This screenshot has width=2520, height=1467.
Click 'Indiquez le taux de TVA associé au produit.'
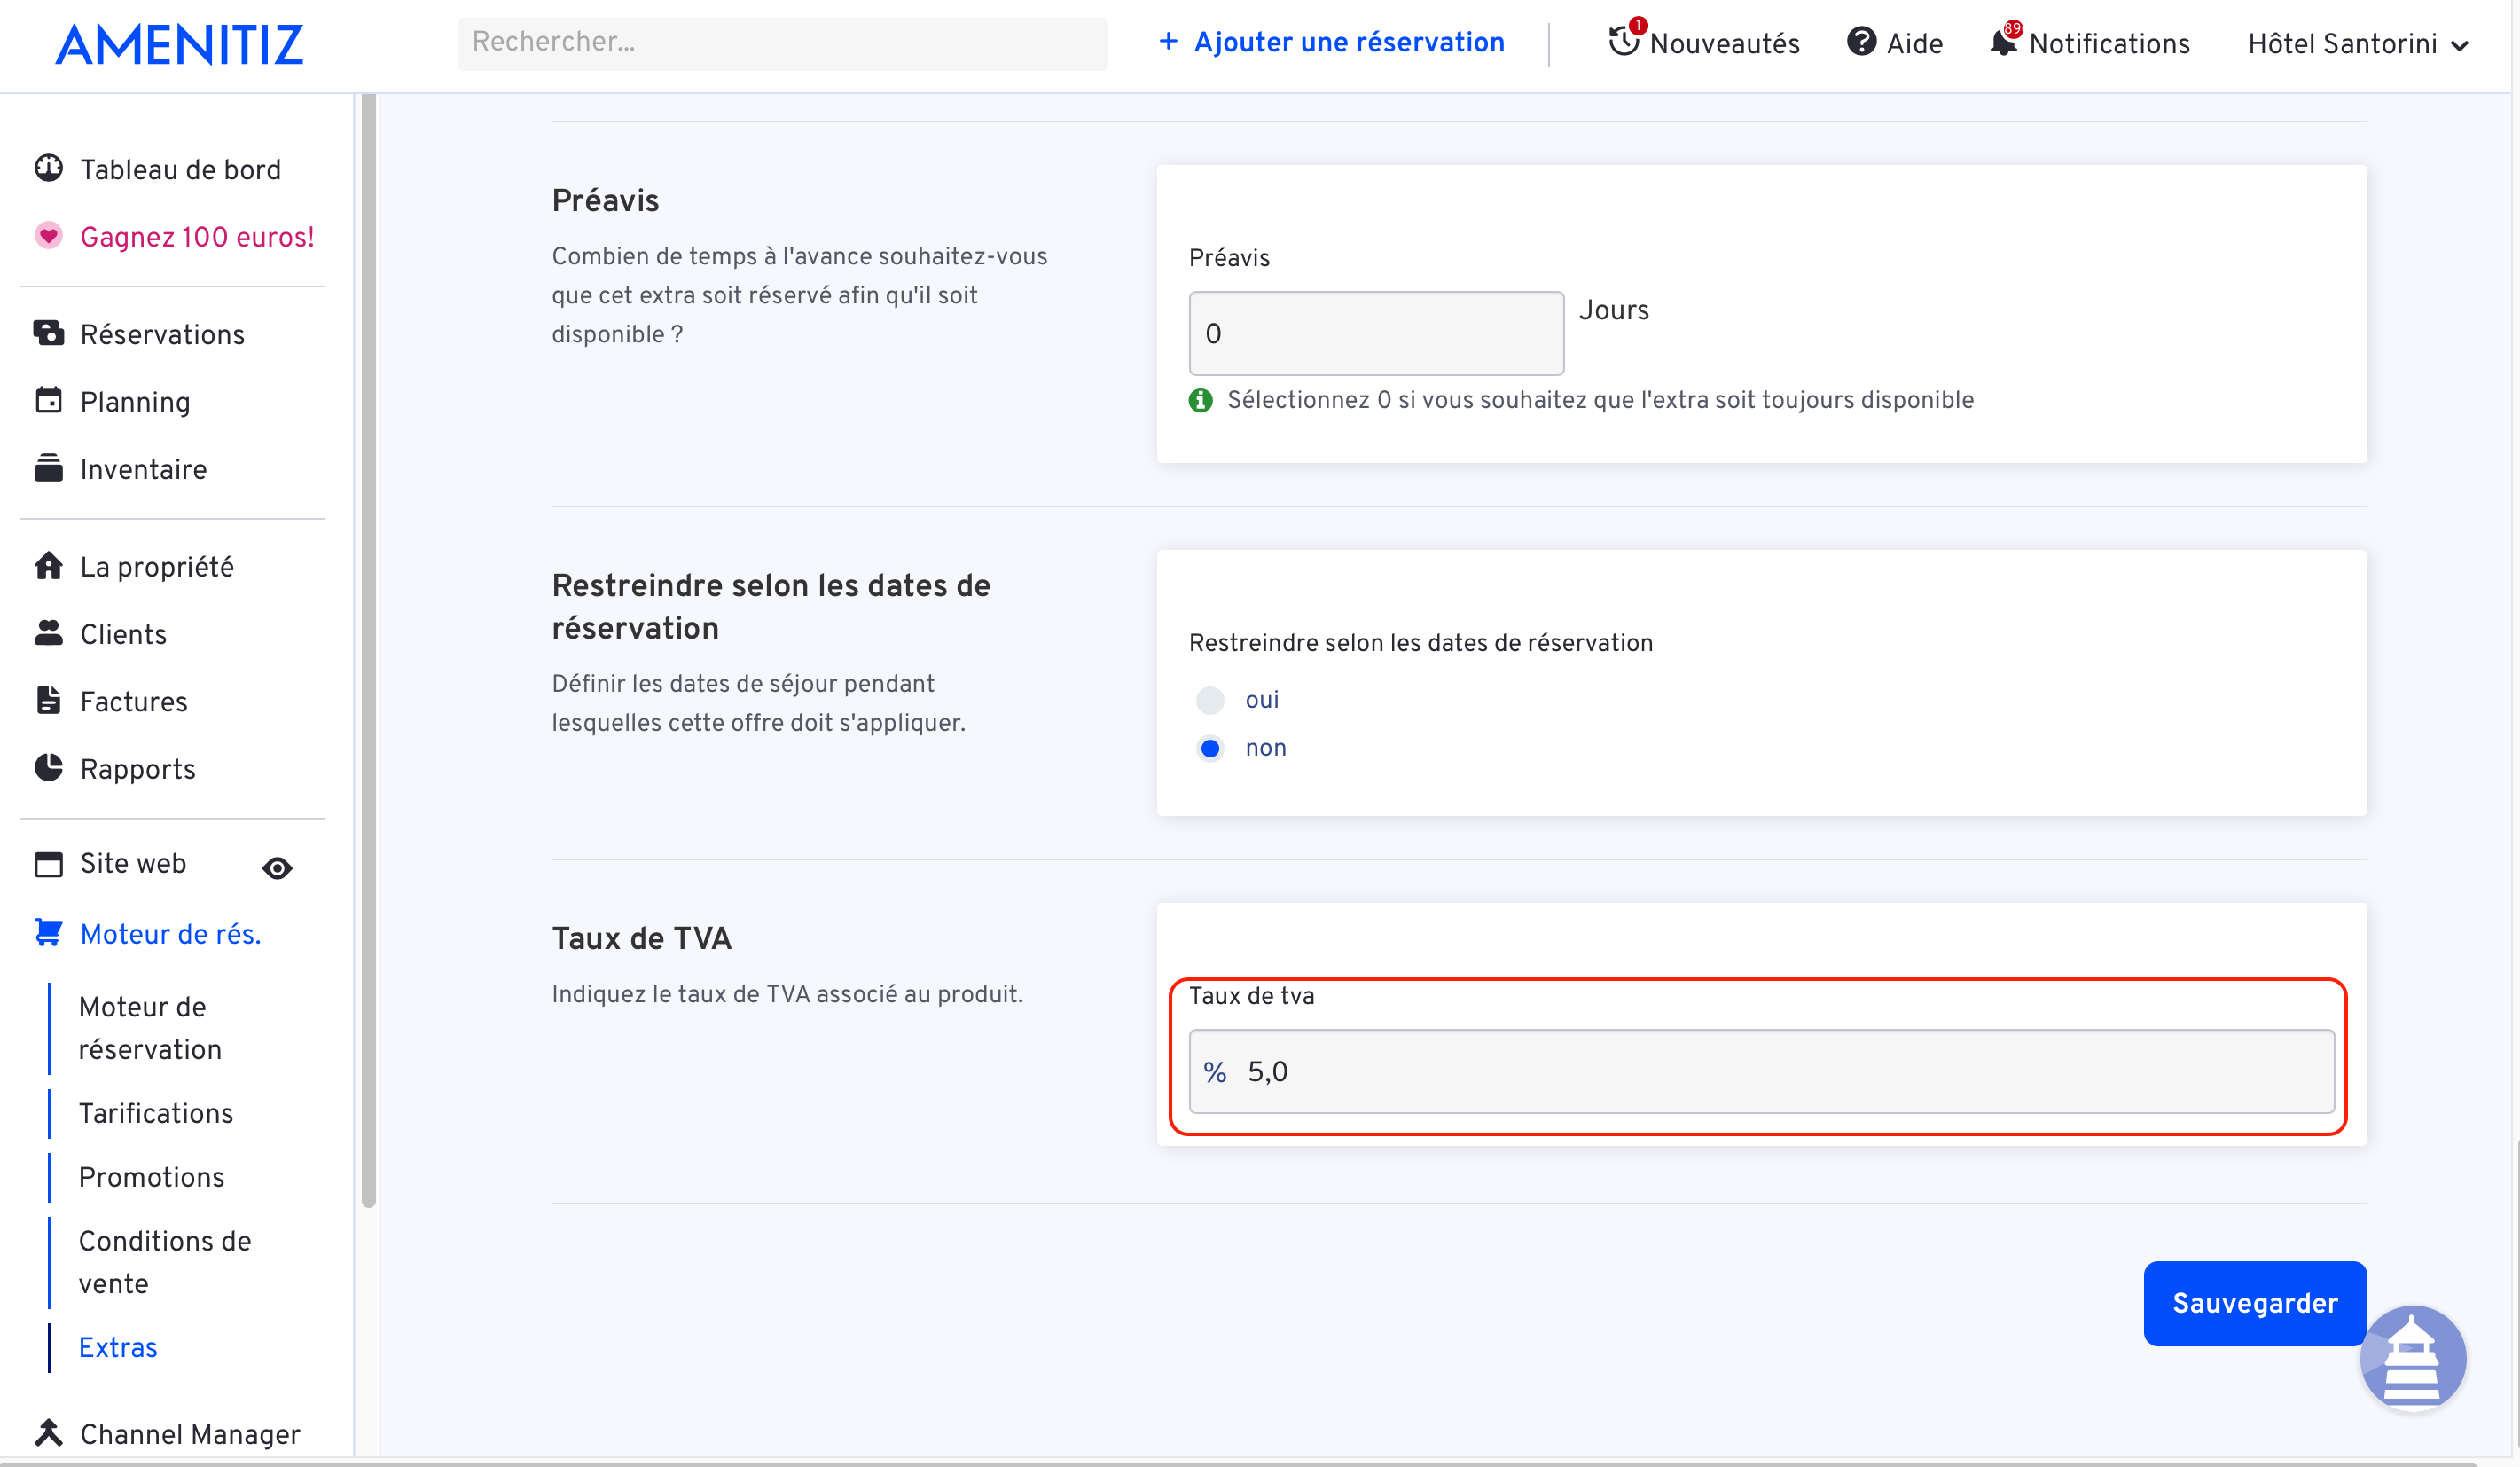(x=787, y=994)
